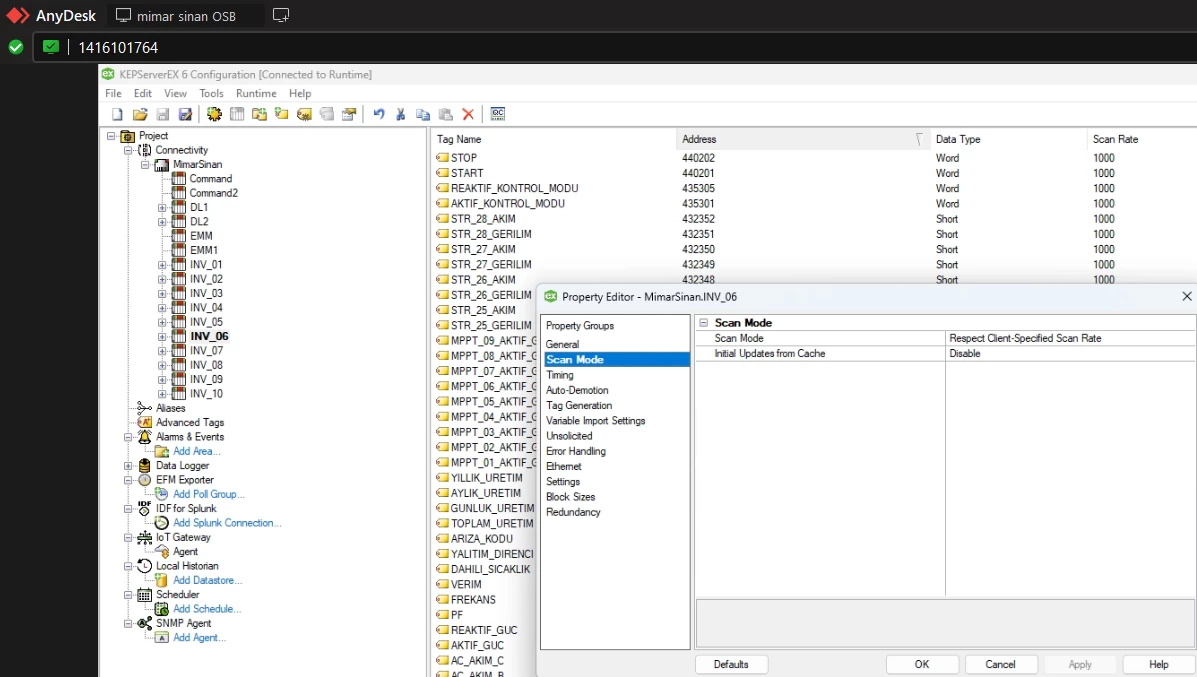
Task: Click the Add Splunk Connection link
Action: coord(227,523)
